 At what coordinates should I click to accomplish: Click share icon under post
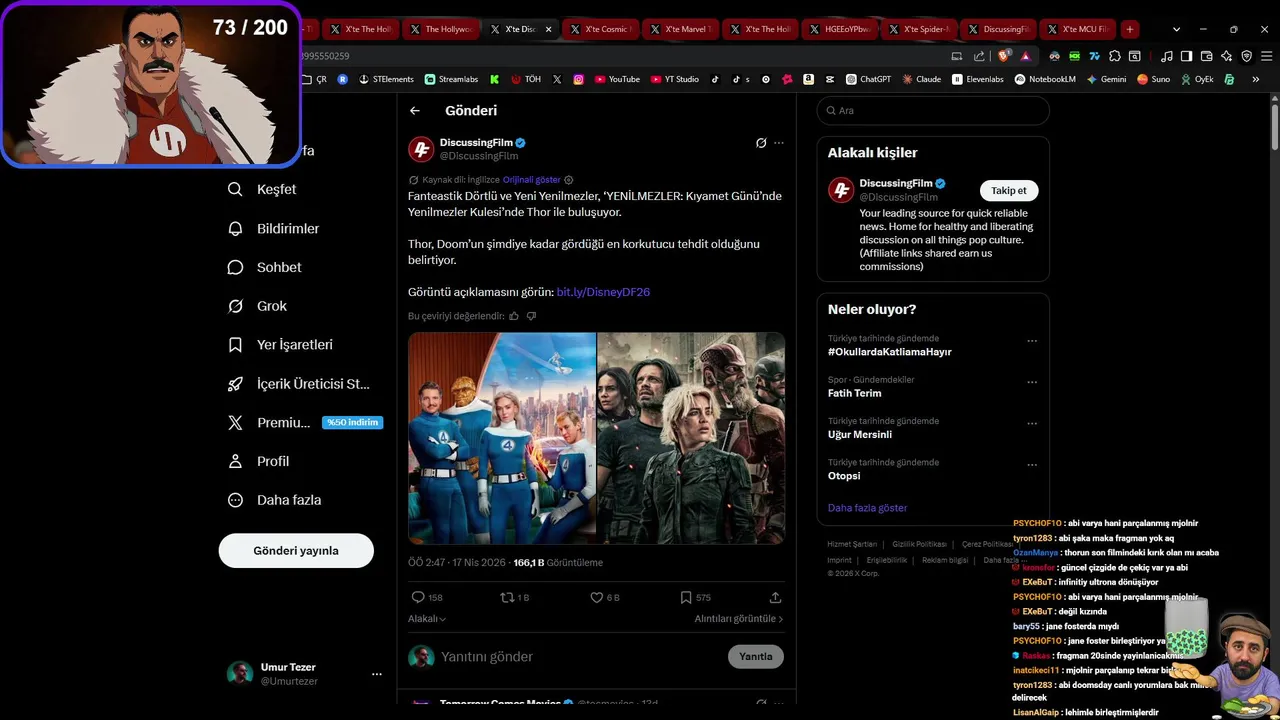point(775,597)
